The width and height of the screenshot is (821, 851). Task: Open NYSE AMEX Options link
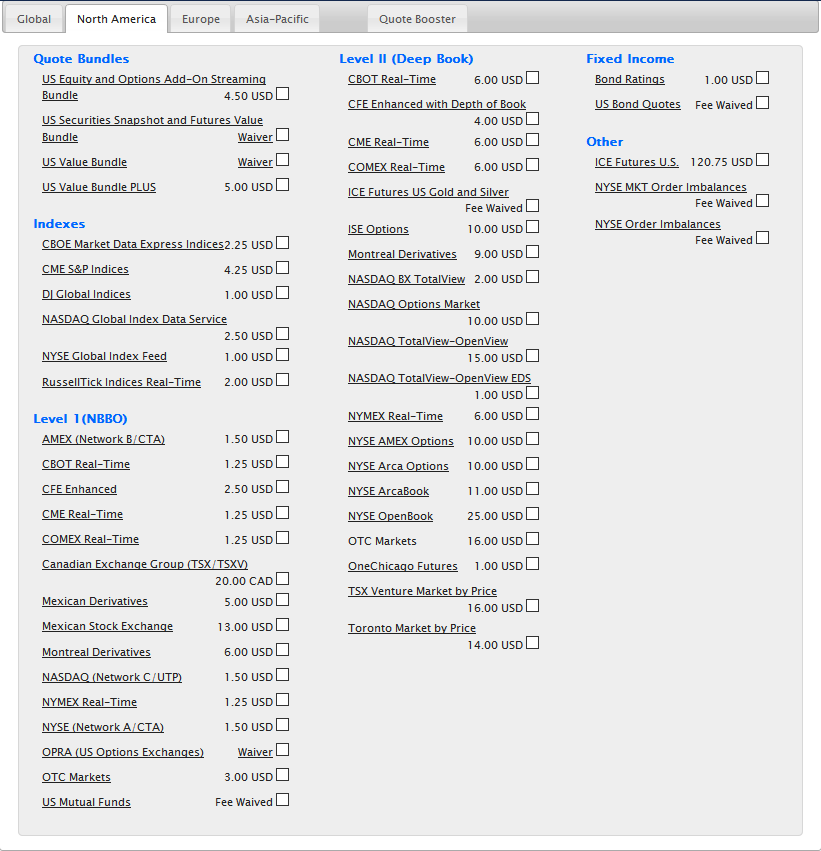click(x=400, y=441)
